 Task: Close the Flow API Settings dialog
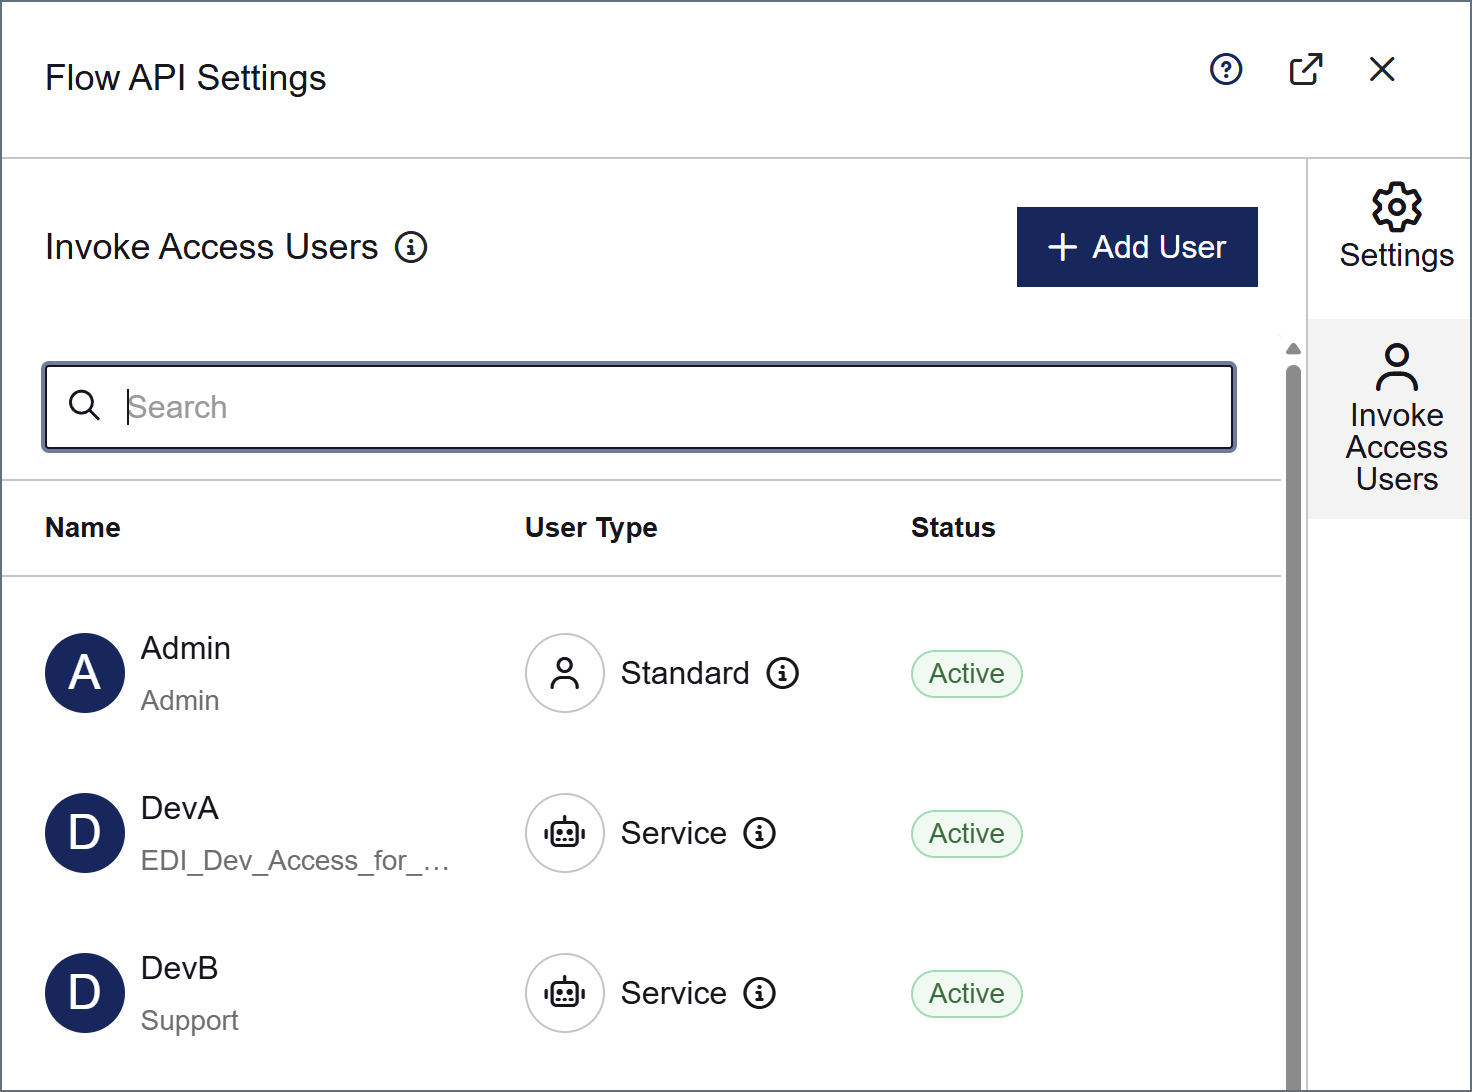click(1382, 69)
